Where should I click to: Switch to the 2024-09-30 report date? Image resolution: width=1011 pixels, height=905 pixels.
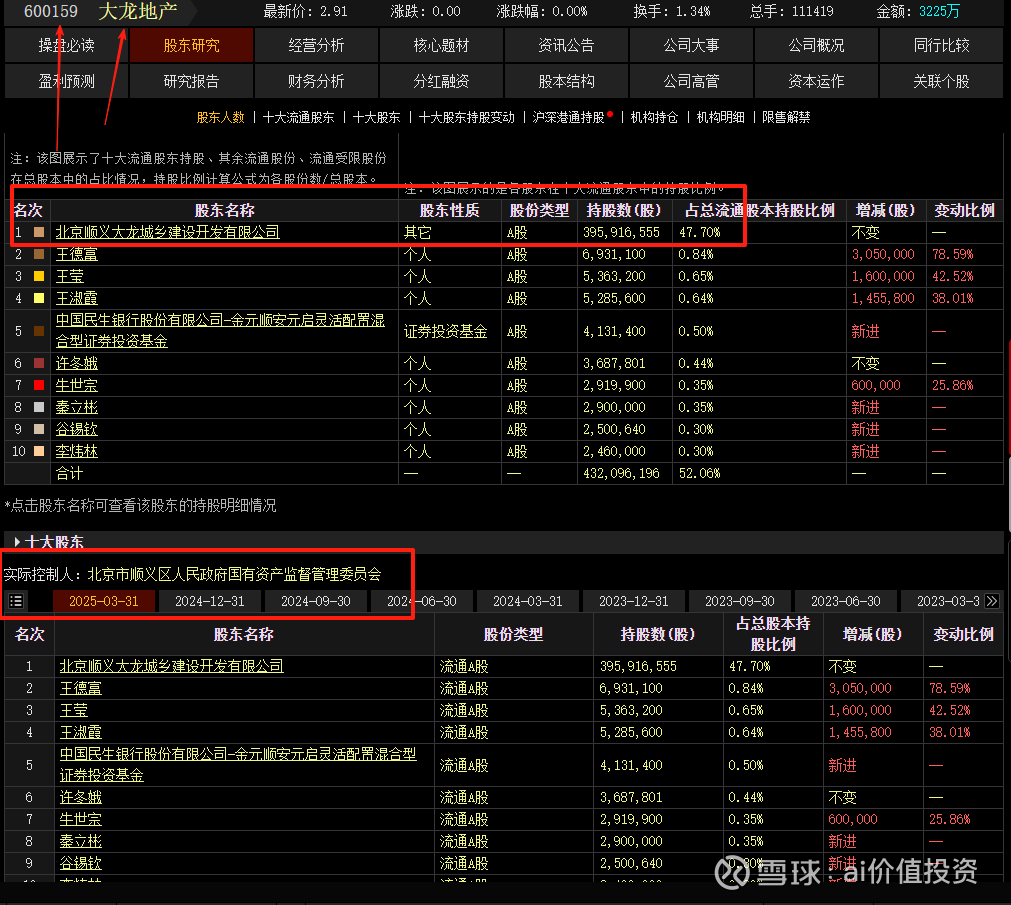pos(316,601)
